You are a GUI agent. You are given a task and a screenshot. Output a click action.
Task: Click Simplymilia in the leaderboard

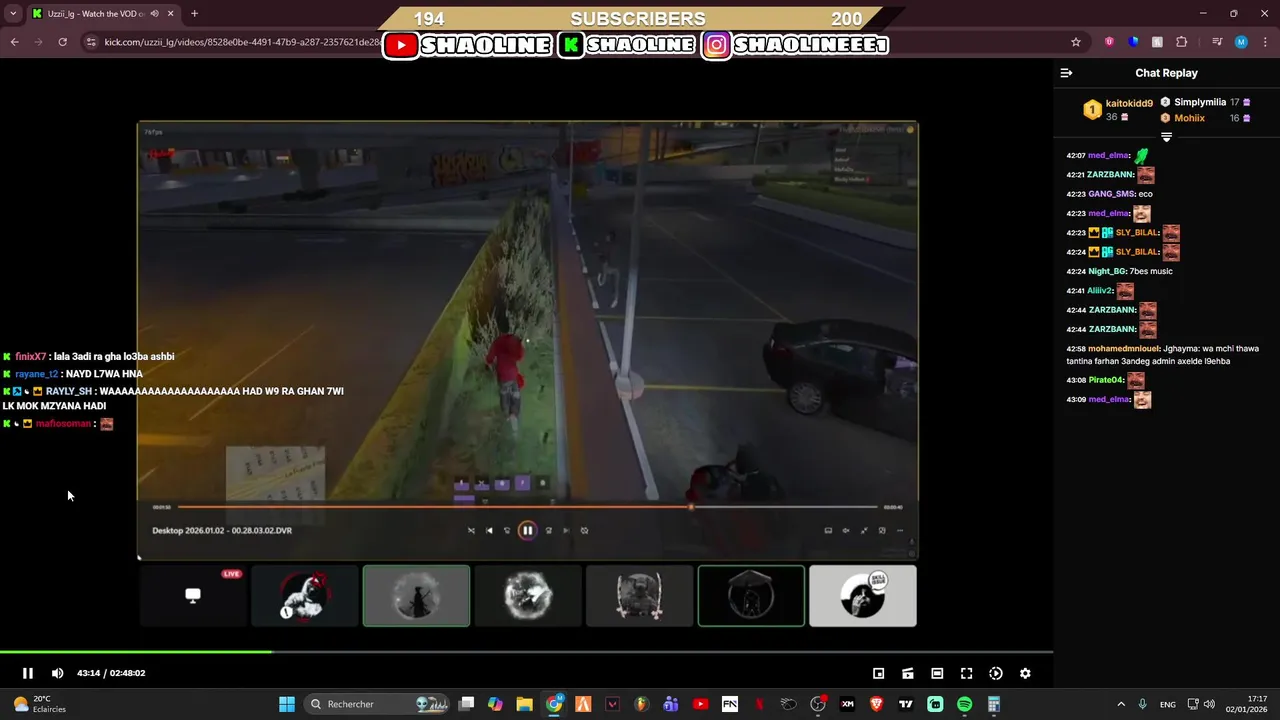(x=1200, y=102)
